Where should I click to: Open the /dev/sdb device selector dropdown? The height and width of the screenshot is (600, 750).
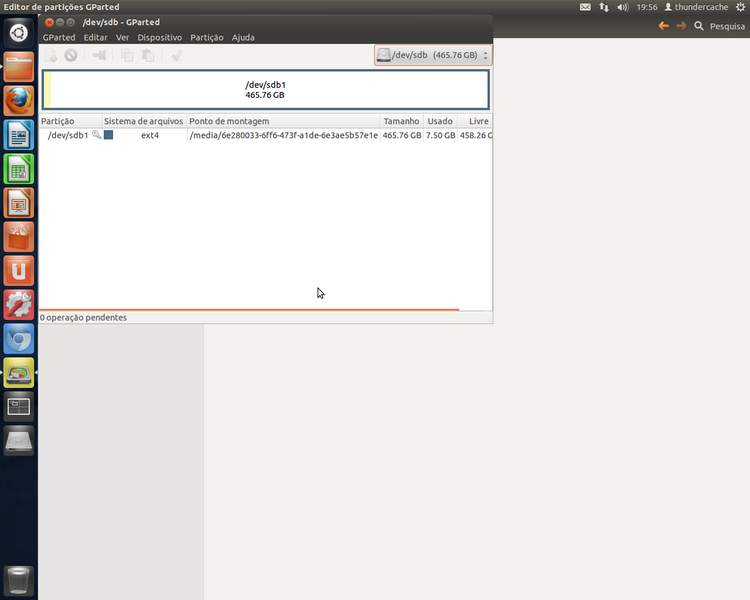(x=433, y=55)
